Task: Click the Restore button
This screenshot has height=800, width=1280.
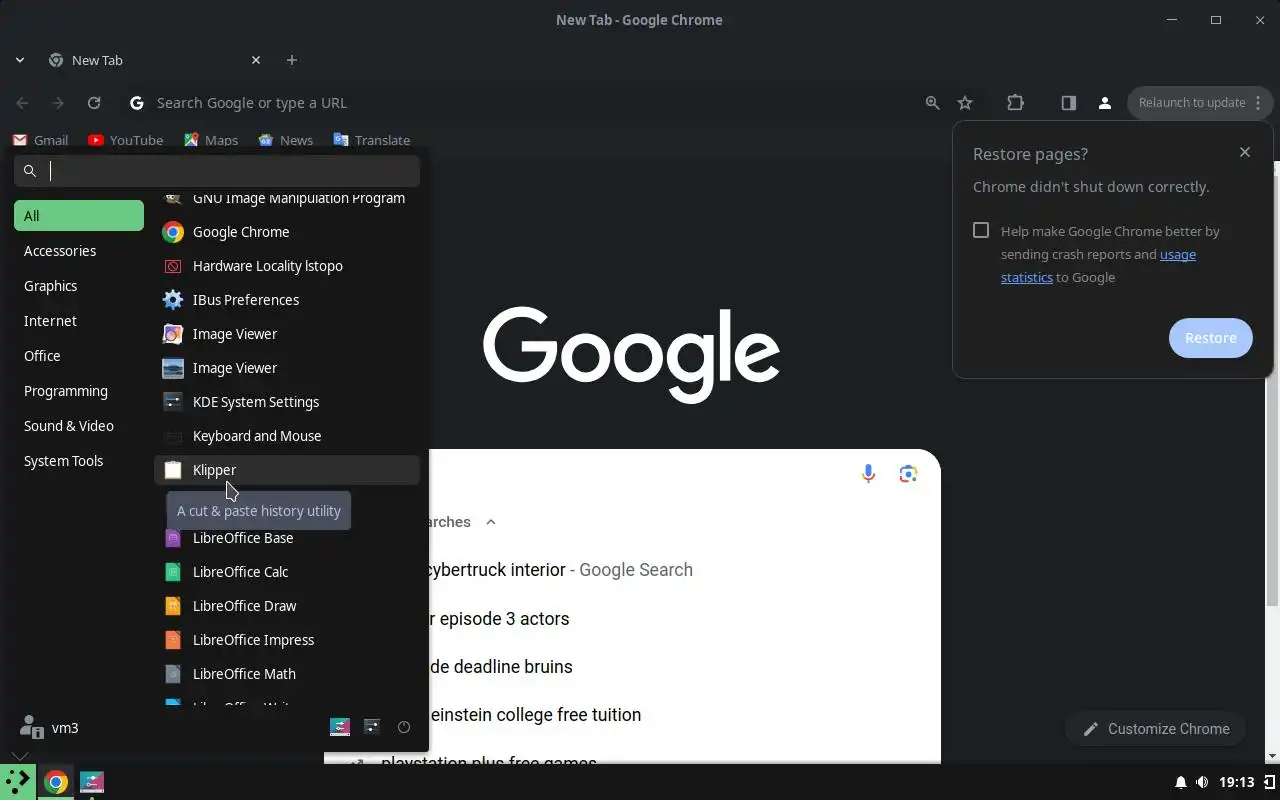Action: [1210, 338]
